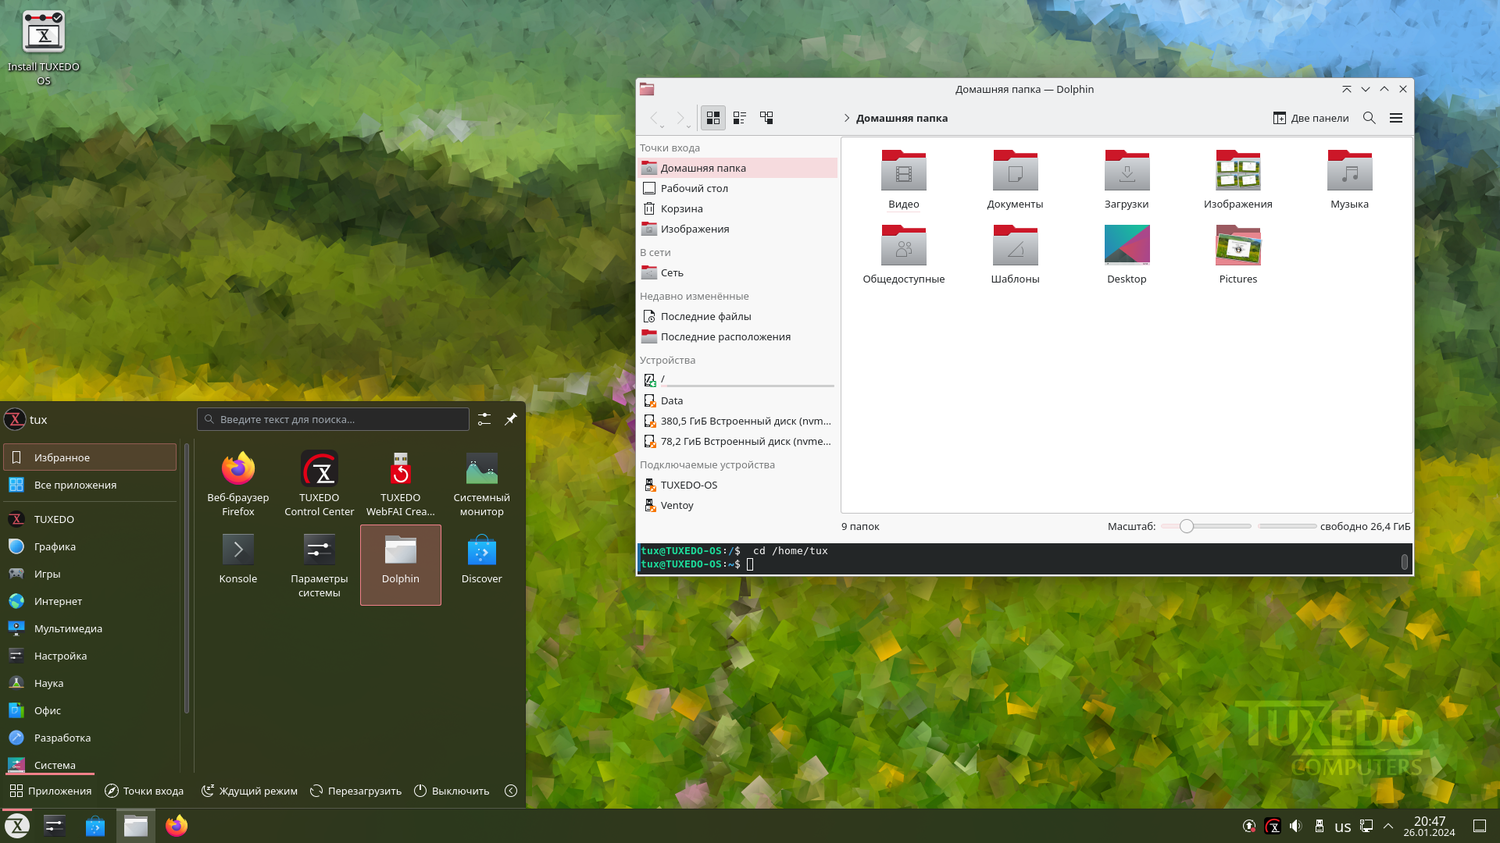The height and width of the screenshot is (843, 1500).
Task: Show more leave options in the launcher footer
Action: [x=511, y=791]
